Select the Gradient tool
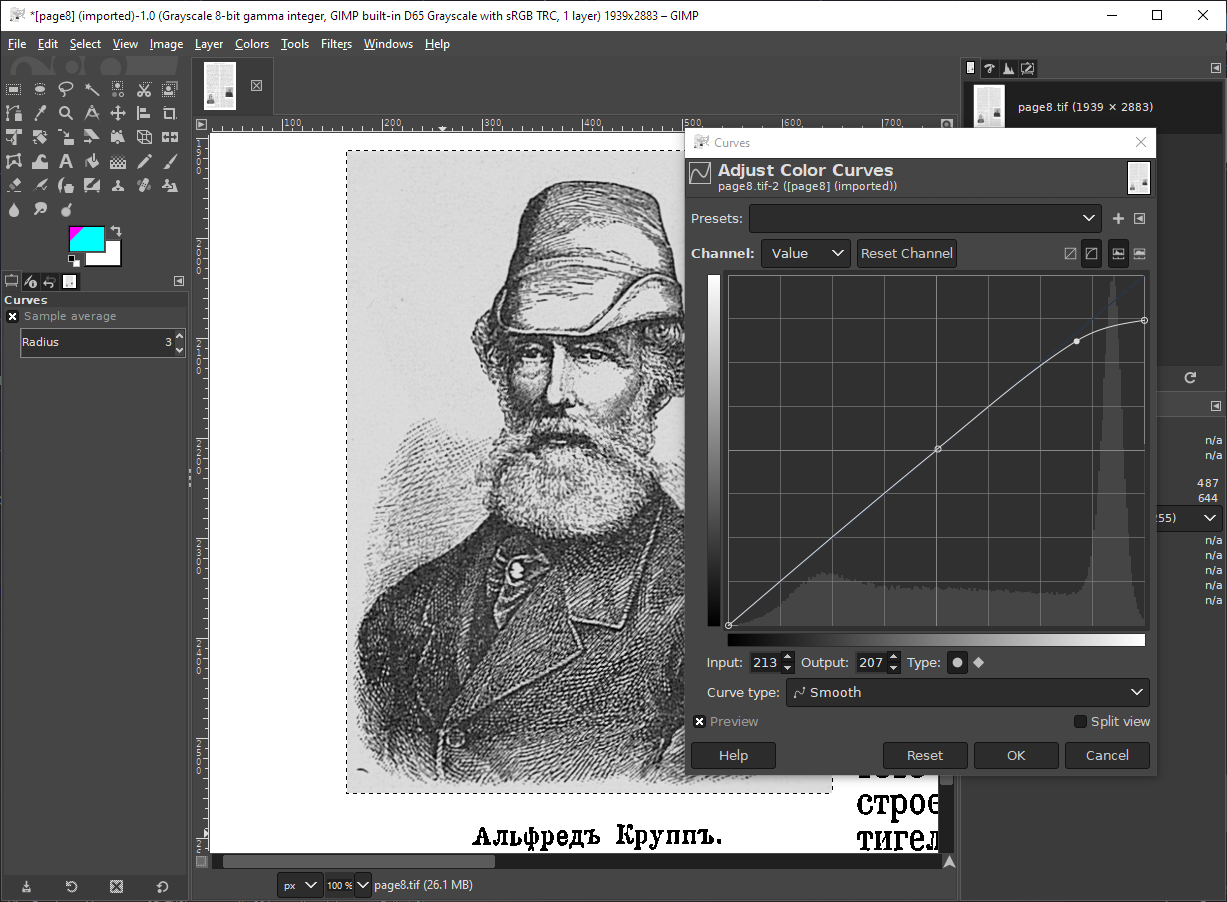The image size is (1227, 902). [x=118, y=161]
